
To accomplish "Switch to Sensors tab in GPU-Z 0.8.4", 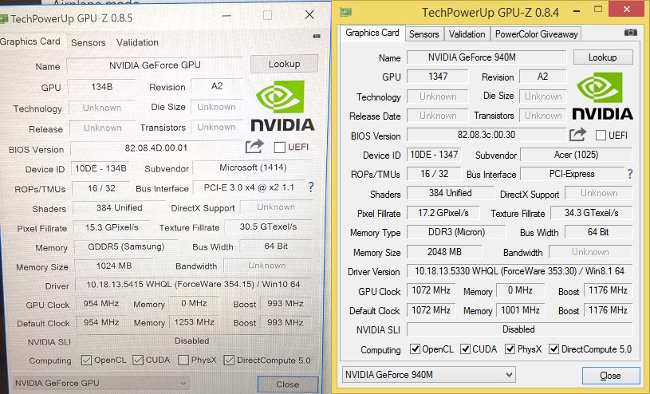I will [x=424, y=34].
